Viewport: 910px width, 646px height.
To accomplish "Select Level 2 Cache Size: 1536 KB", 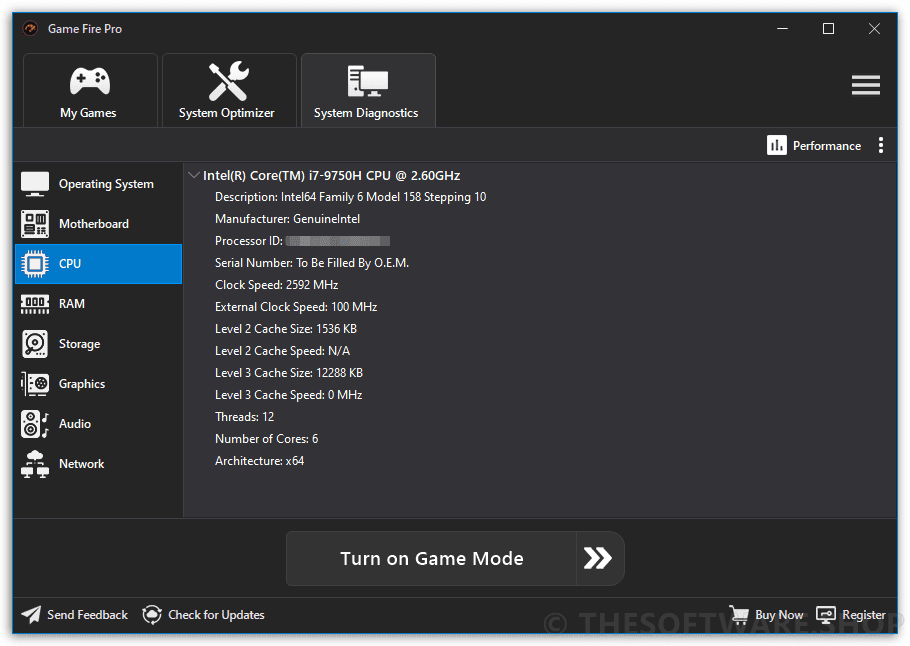I will point(286,329).
